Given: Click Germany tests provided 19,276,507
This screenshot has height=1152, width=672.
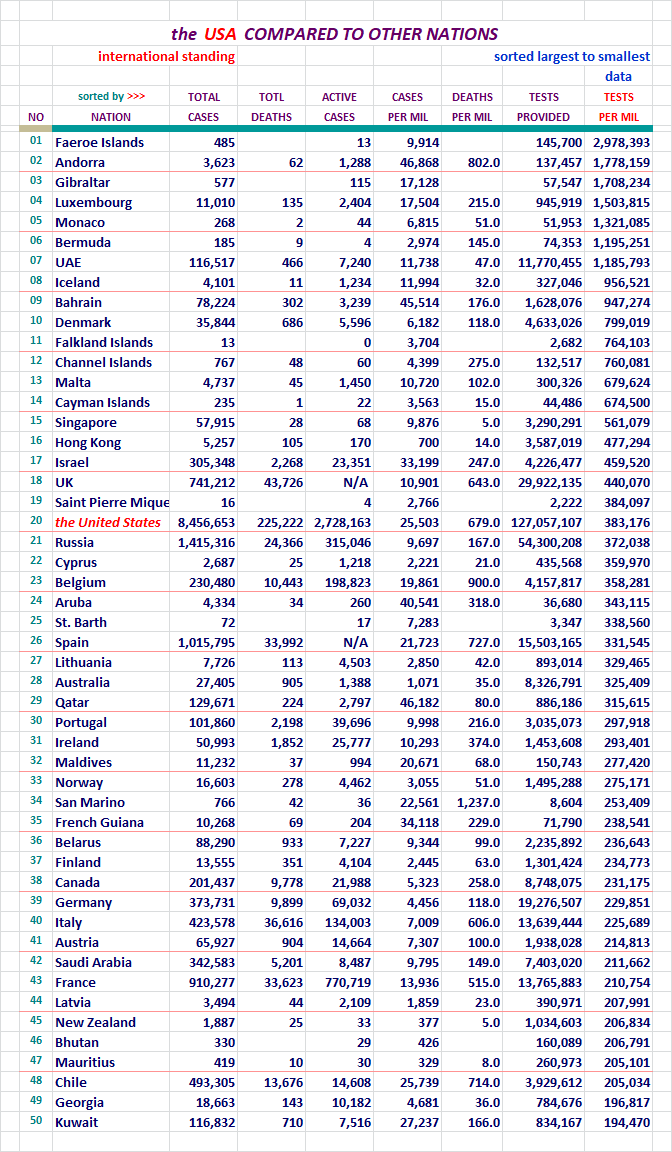Looking at the screenshot, I should [550, 902].
